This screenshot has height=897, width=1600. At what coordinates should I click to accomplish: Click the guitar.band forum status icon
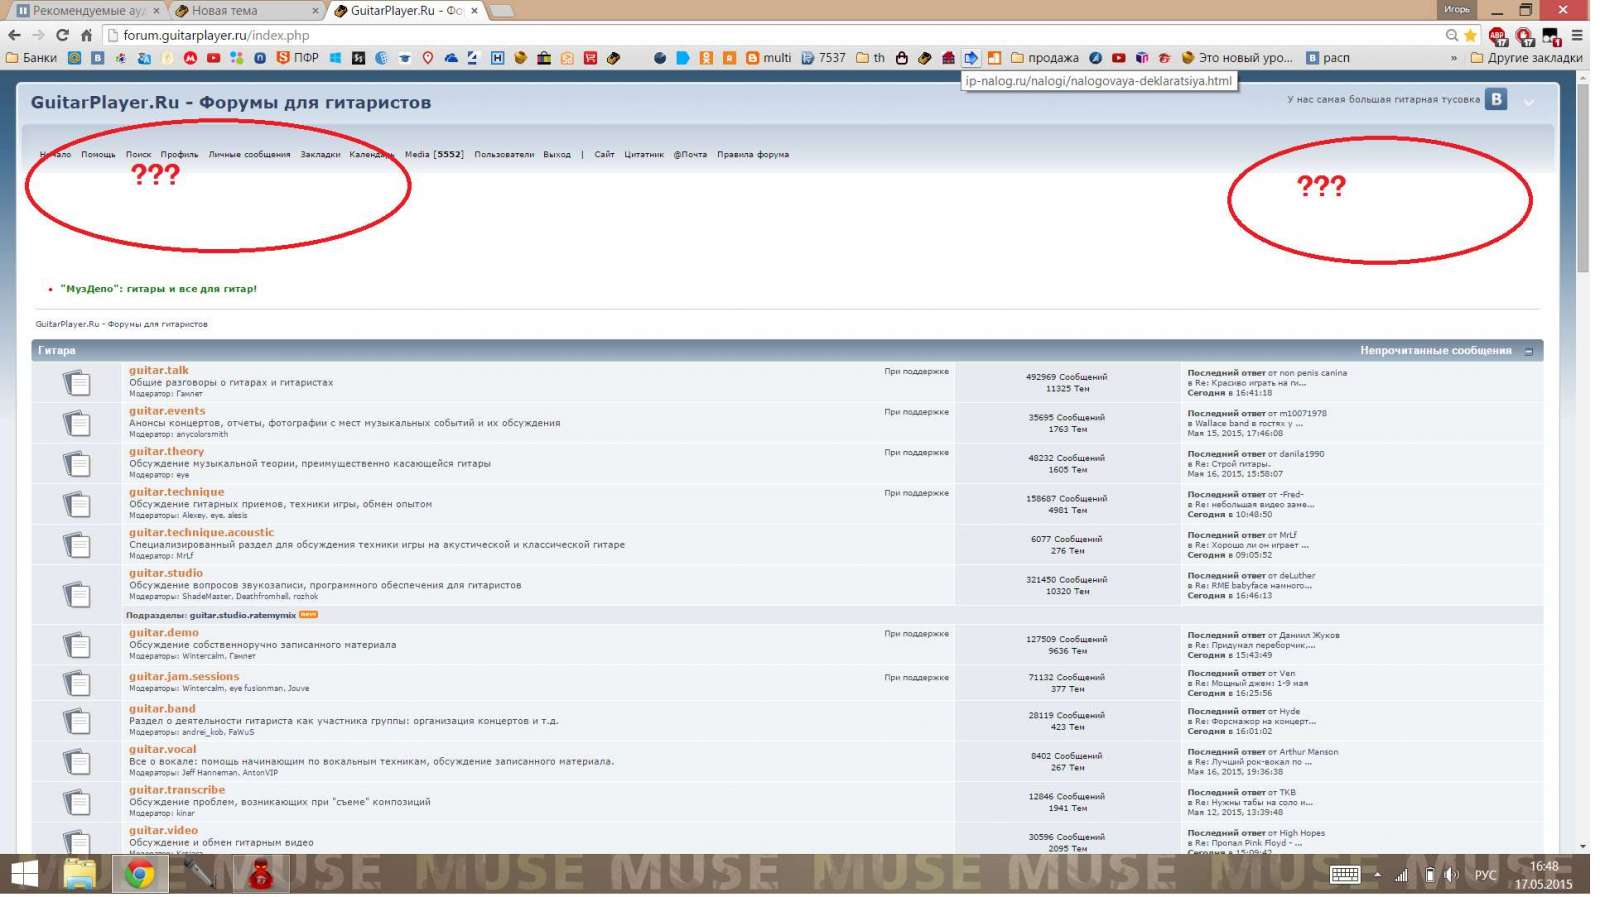tap(77, 721)
